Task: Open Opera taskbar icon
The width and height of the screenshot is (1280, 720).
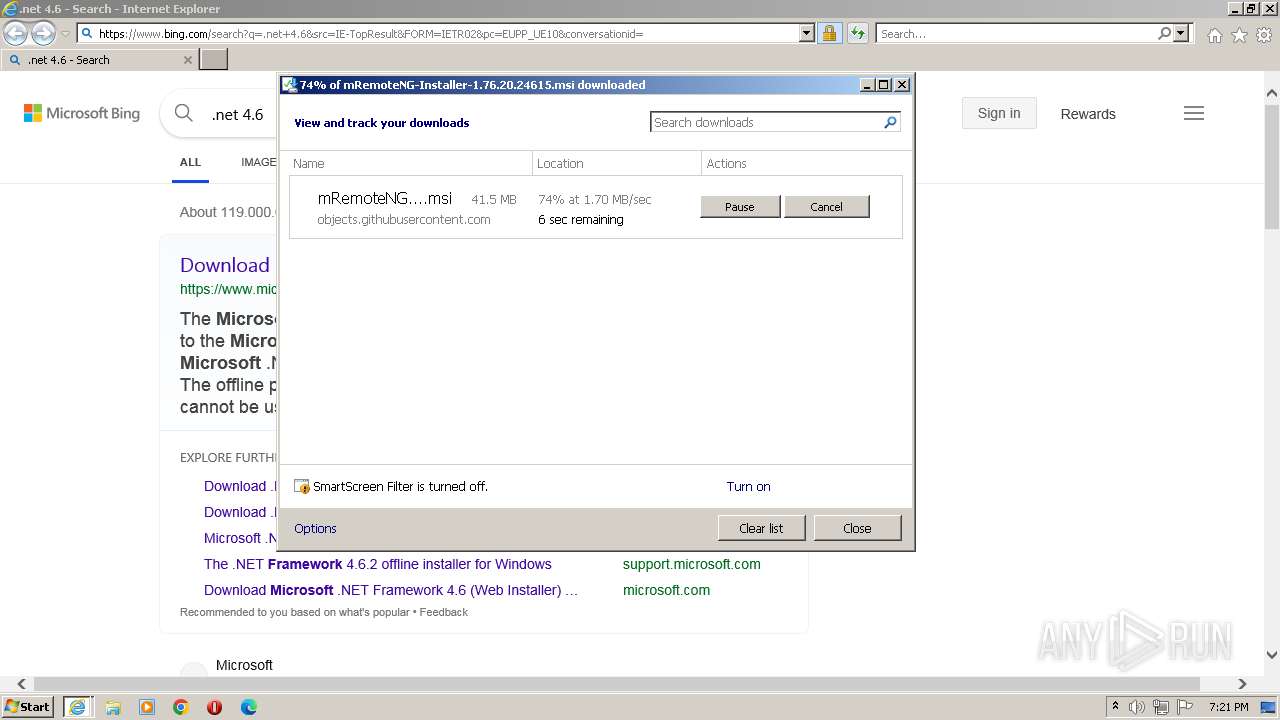Action: [x=214, y=707]
